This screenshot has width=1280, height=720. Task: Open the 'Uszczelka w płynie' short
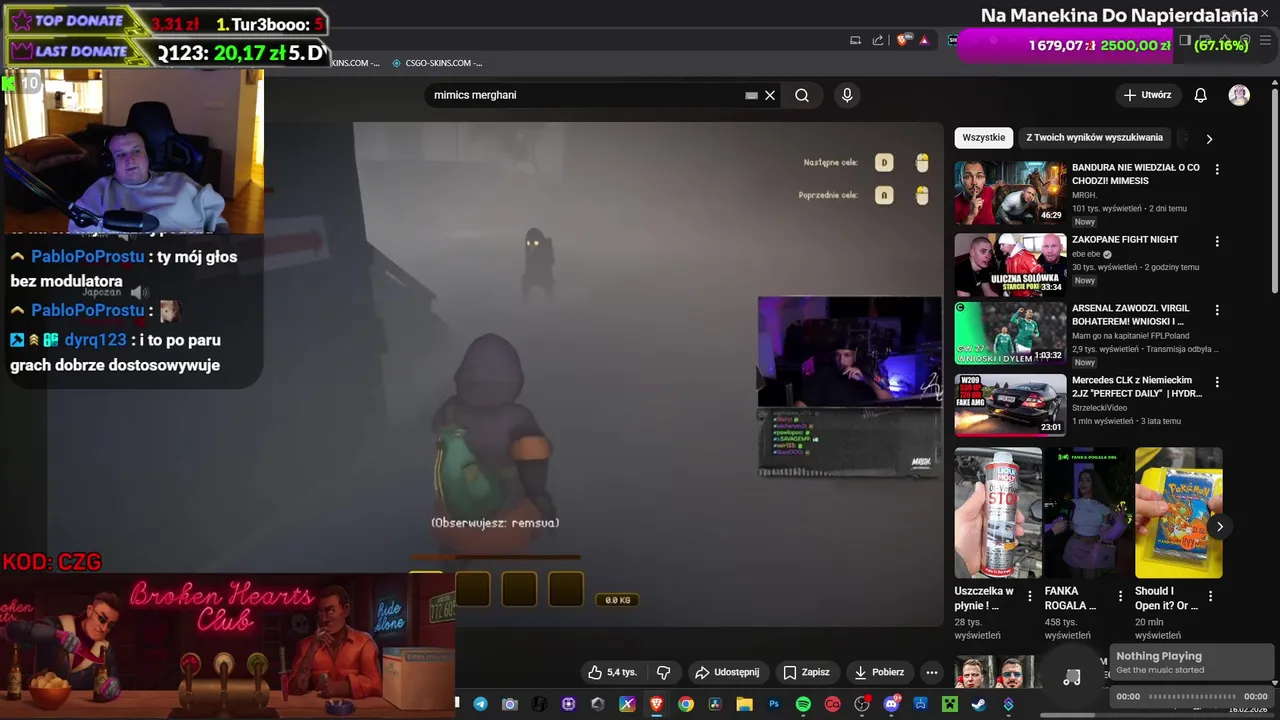pyautogui.click(x=998, y=512)
